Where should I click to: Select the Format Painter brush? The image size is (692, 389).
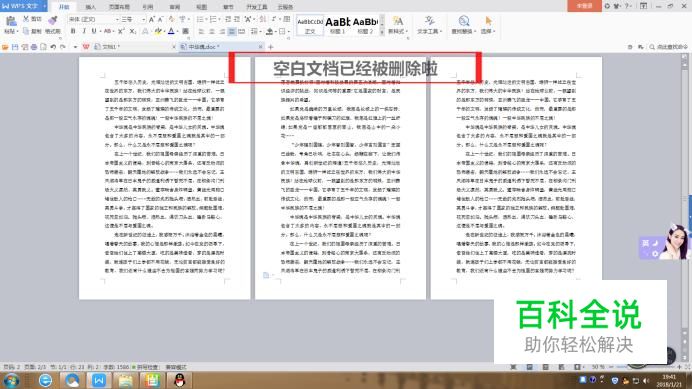click(53, 21)
